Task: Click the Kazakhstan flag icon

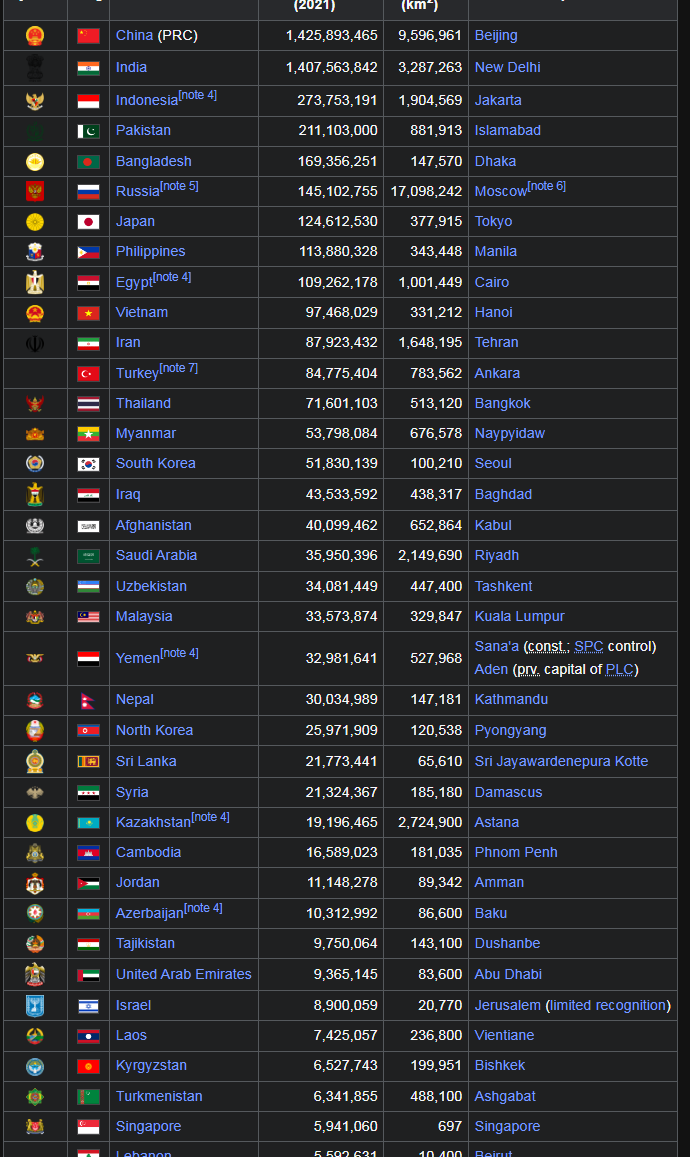Action: (x=88, y=823)
